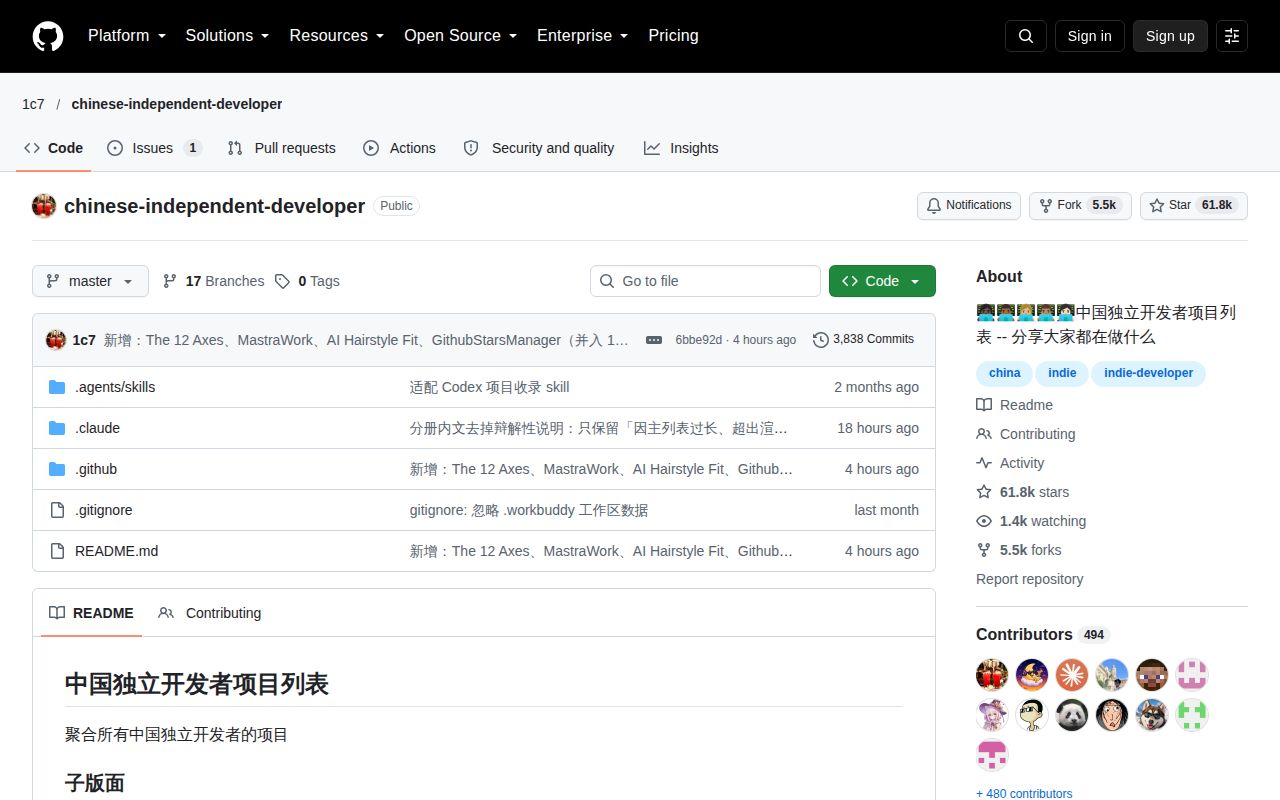The width and height of the screenshot is (1280, 800).
Task: Open the master branch selector dropdown
Action: (90, 281)
